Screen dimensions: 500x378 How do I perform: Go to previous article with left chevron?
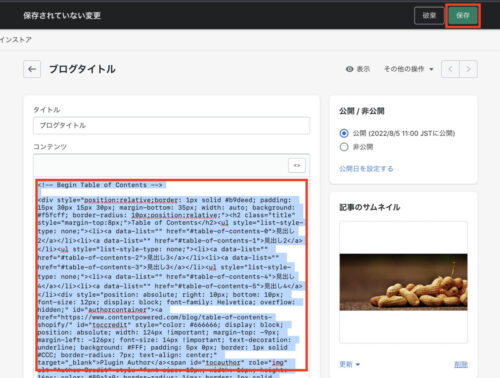450,69
